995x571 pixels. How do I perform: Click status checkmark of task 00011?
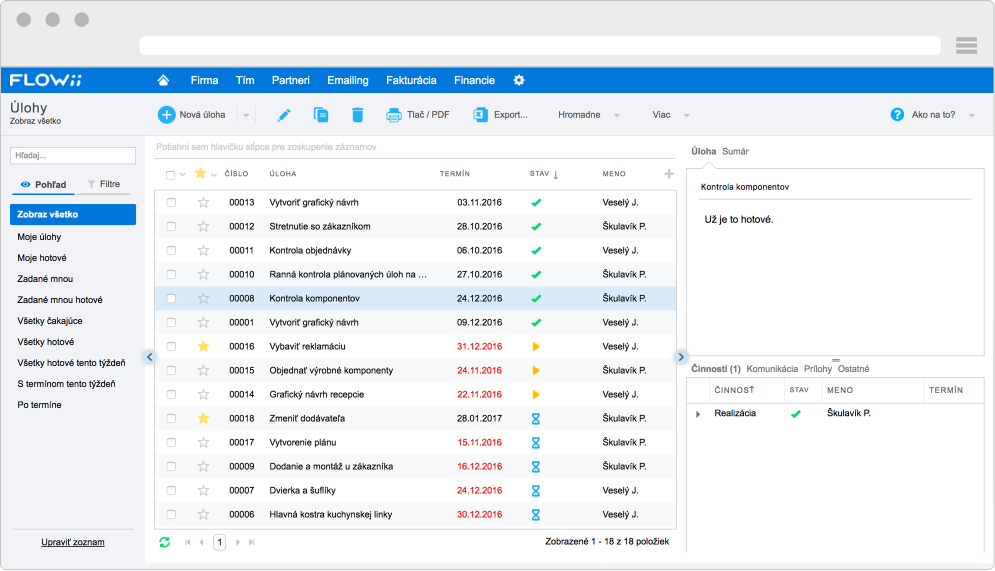(x=536, y=251)
